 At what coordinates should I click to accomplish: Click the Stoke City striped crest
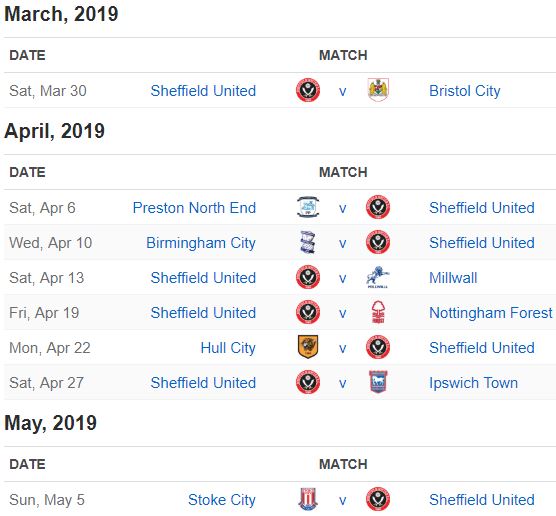308,499
